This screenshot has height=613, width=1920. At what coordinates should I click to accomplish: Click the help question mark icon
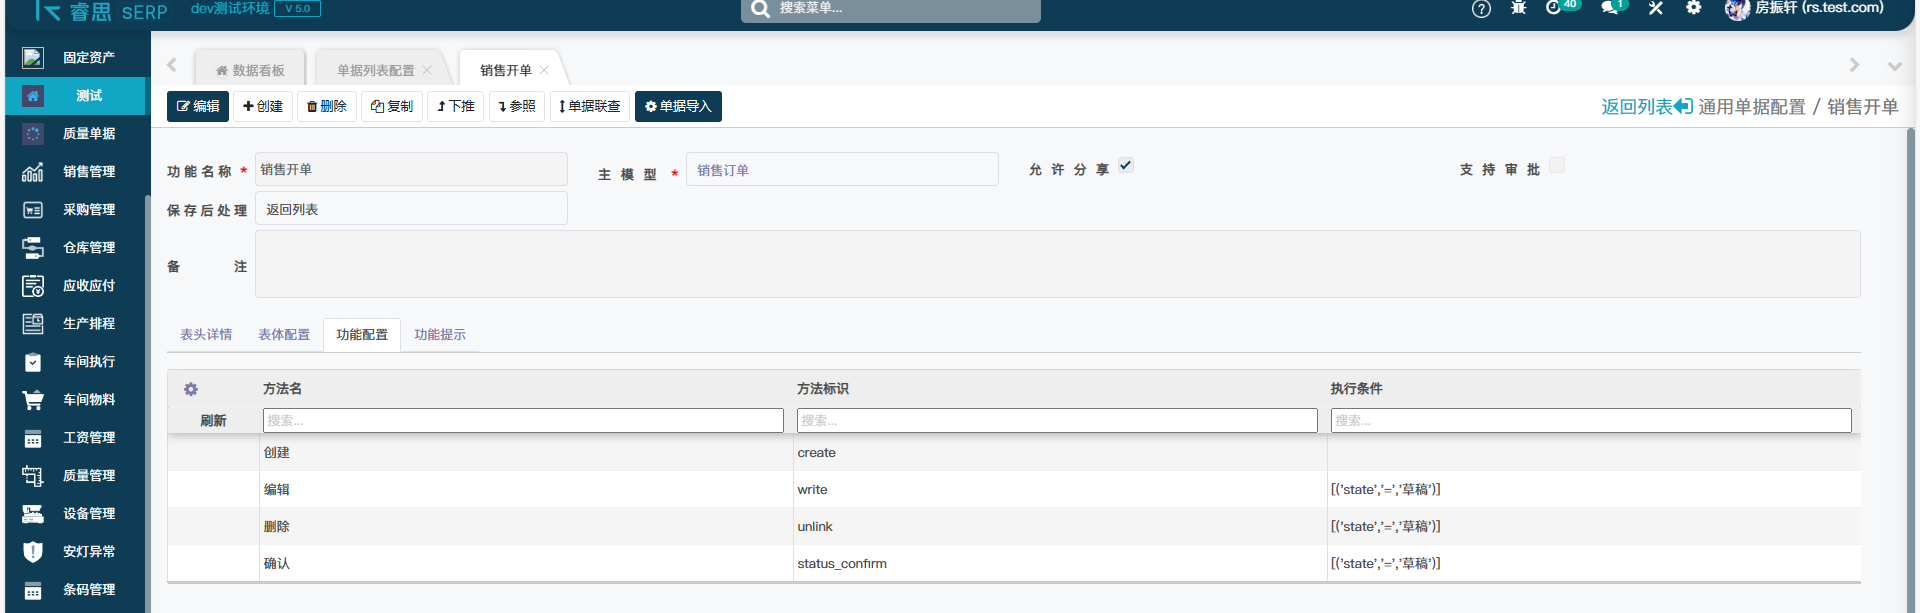pos(1481,9)
